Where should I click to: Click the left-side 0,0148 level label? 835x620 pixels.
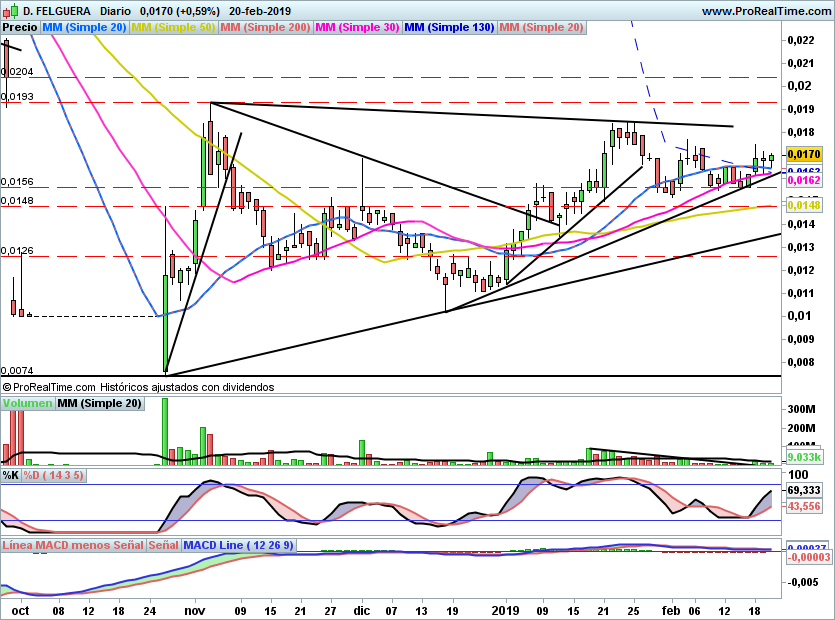coord(17,201)
